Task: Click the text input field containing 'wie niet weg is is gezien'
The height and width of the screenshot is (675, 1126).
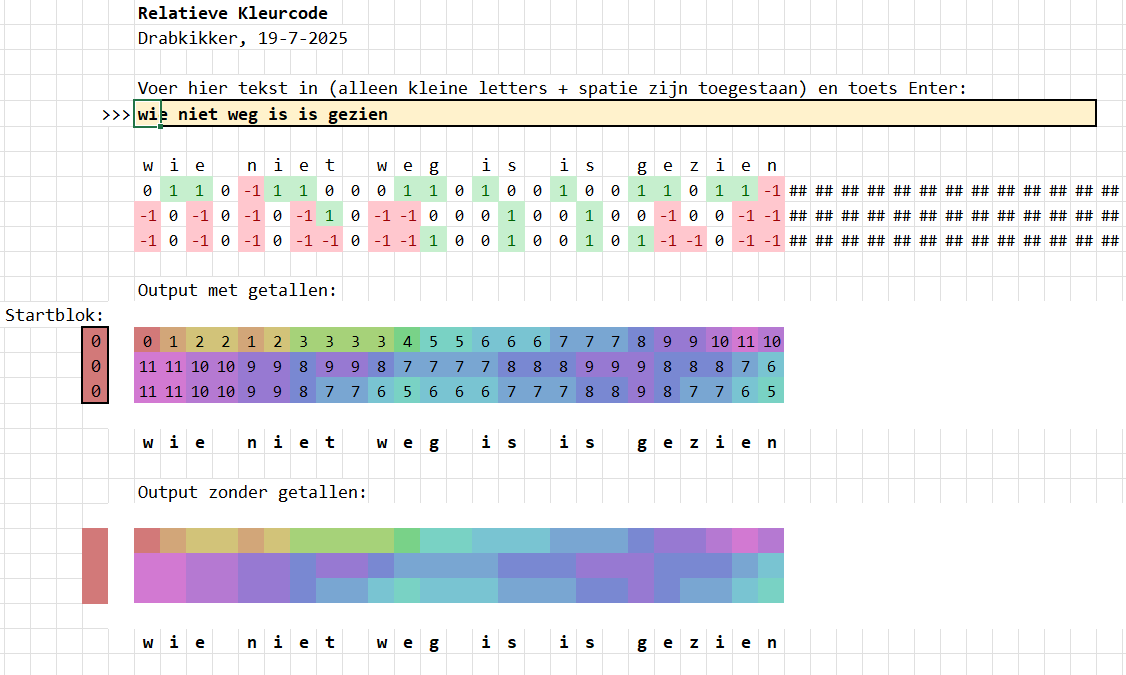Action: click(615, 114)
